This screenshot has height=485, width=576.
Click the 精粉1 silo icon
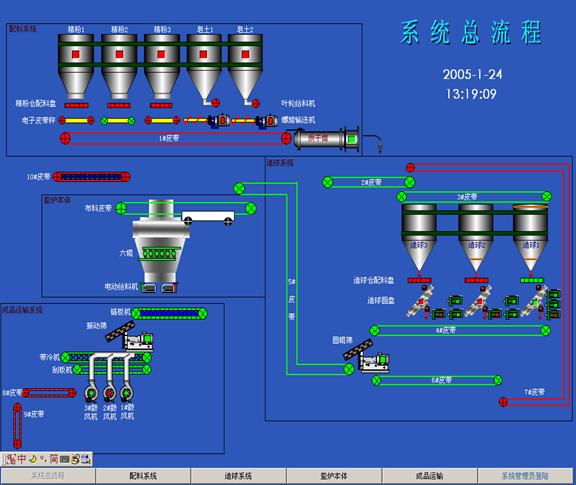point(76,67)
